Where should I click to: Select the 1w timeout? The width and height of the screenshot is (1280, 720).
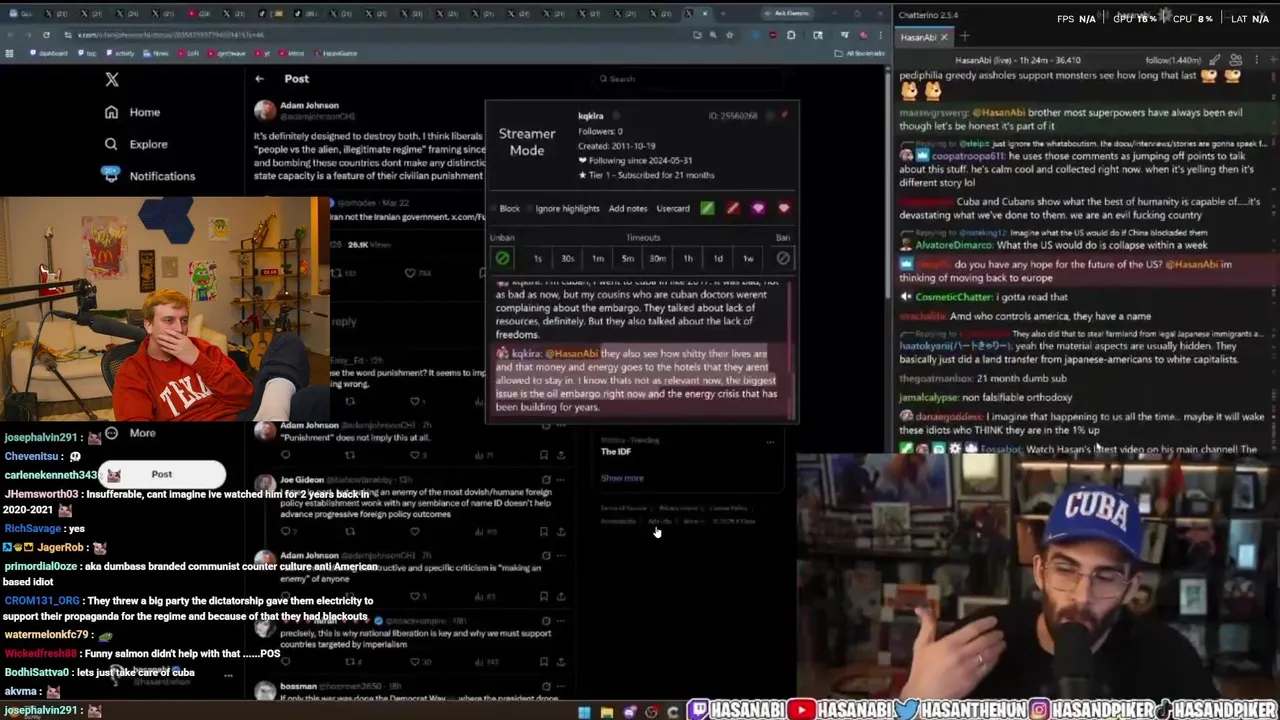click(x=748, y=259)
